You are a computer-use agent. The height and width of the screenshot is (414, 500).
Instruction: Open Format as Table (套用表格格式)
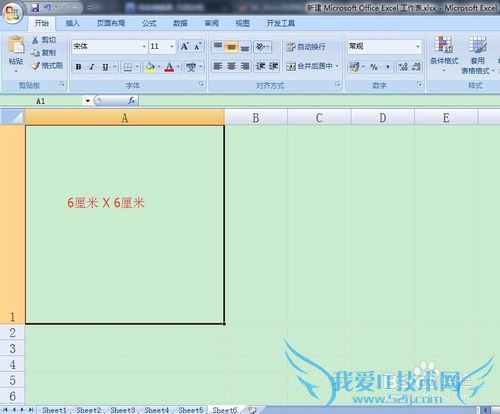[477, 55]
